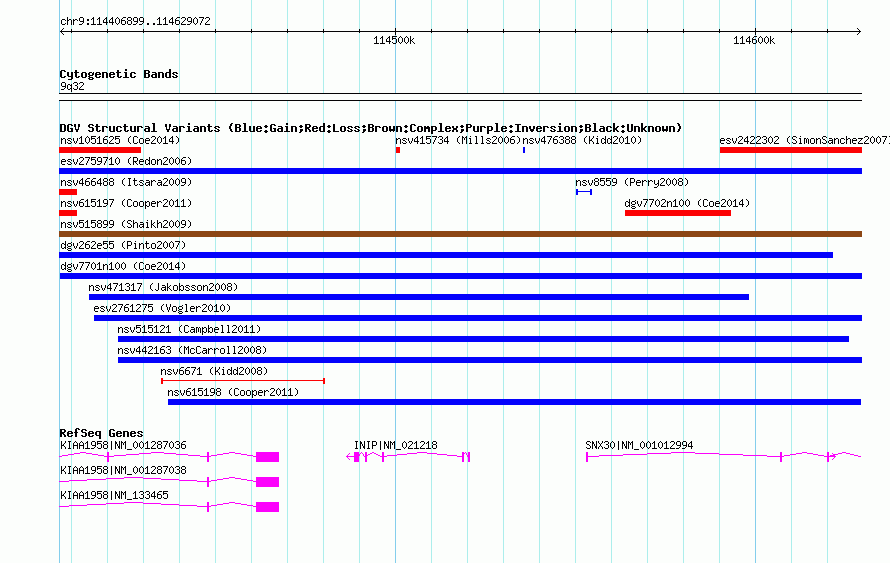
Task: Select variant label esv2759710 (Redon2006)
Action: point(126,161)
